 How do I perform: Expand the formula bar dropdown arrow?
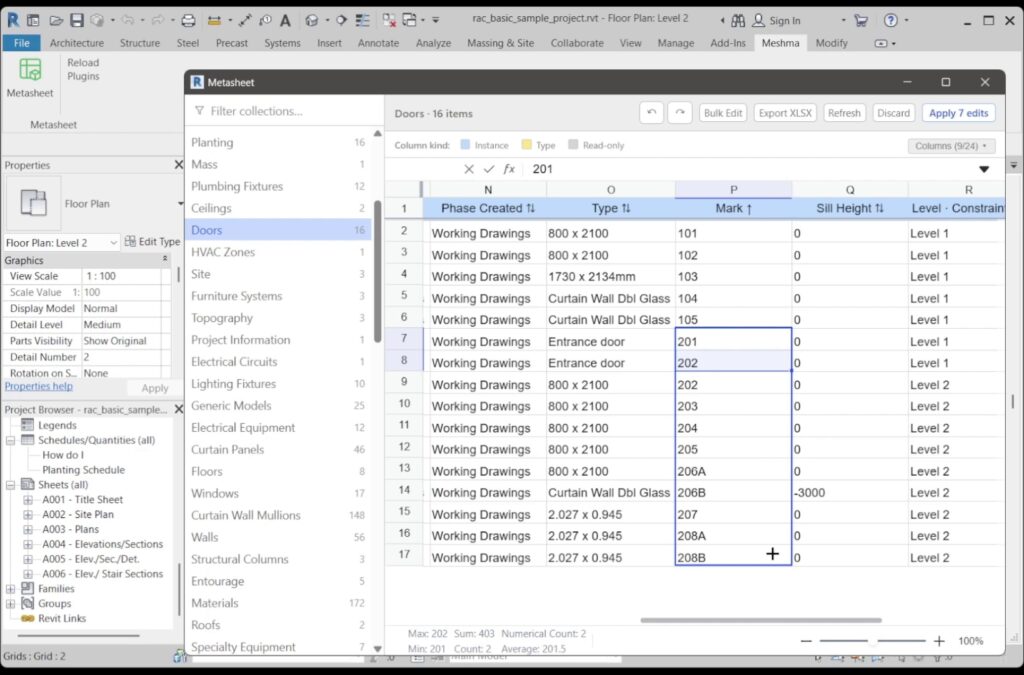(x=984, y=169)
